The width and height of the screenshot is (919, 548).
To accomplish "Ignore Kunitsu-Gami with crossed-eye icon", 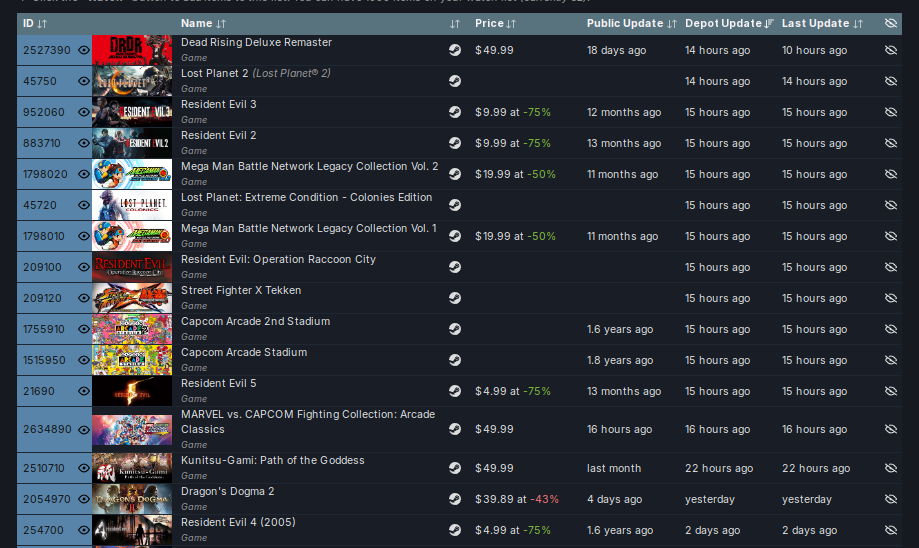I will [891, 468].
